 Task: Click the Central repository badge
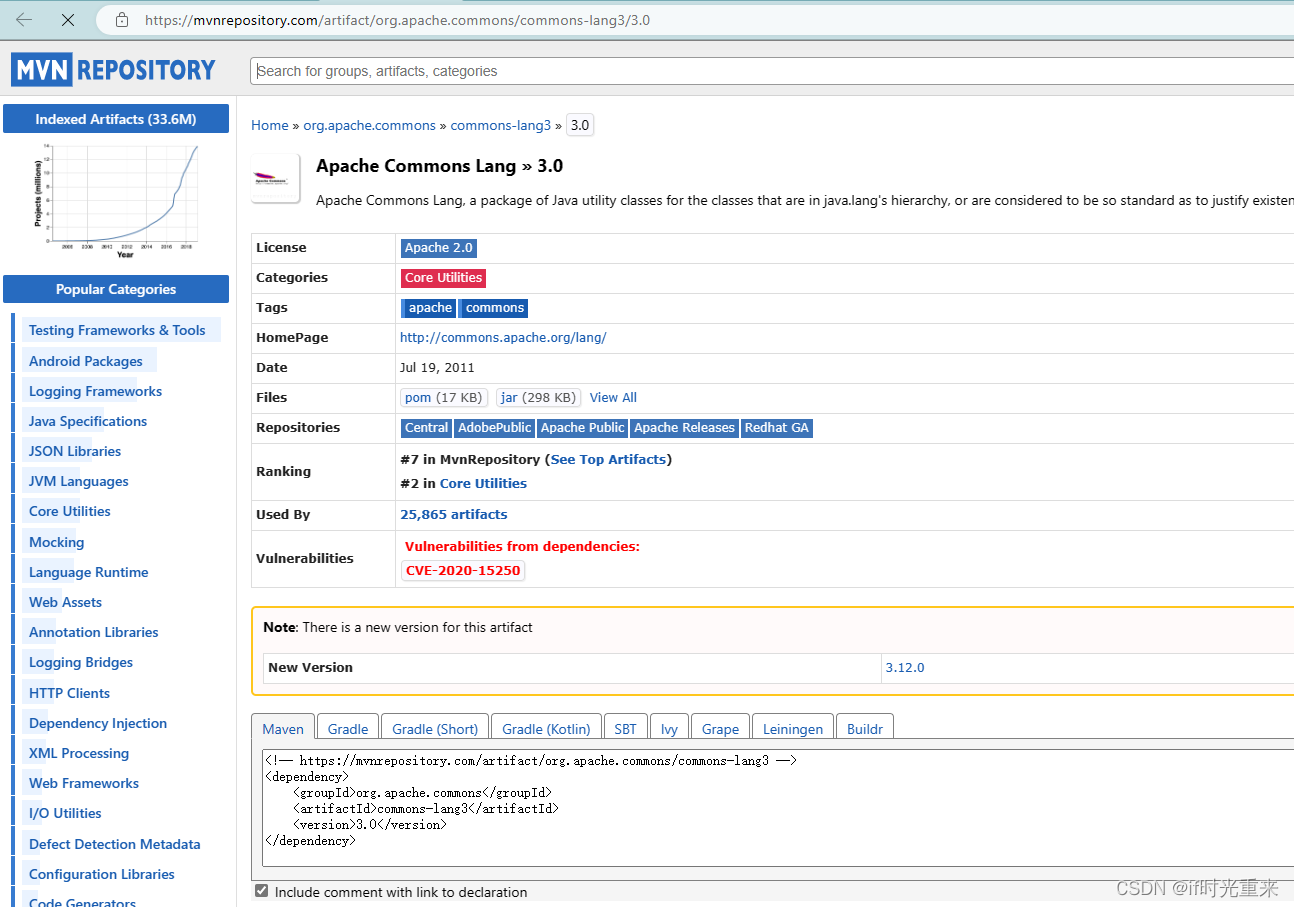[426, 428]
